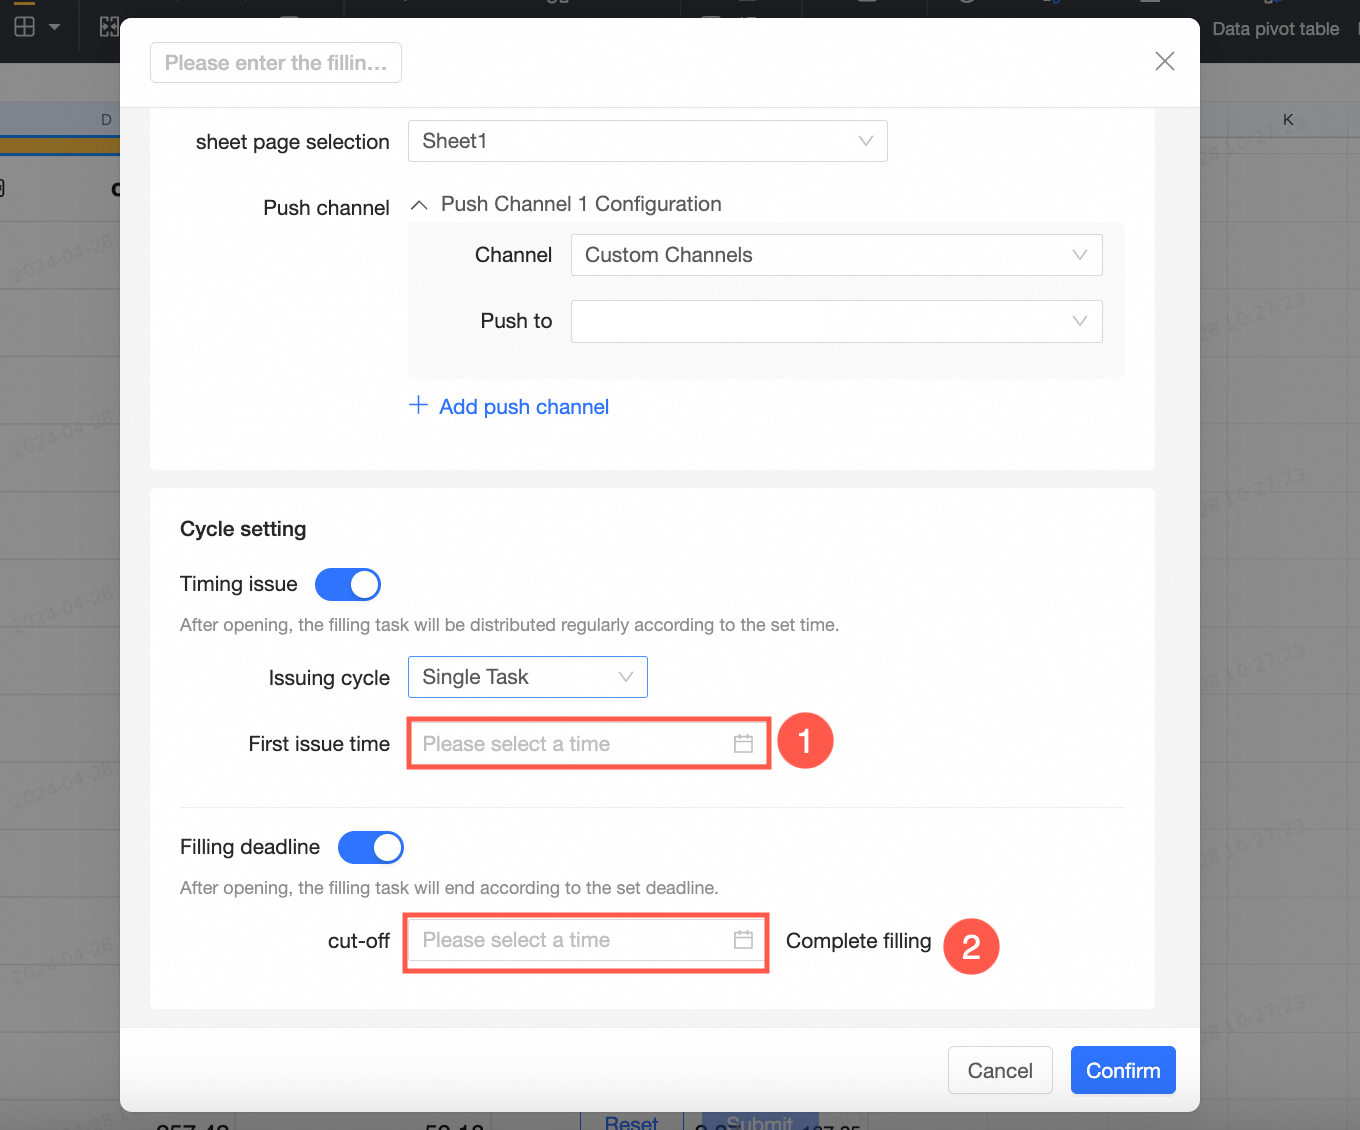The height and width of the screenshot is (1130, 1360).
Task: Close the task configuration dialog
Action: point(1164,61)
